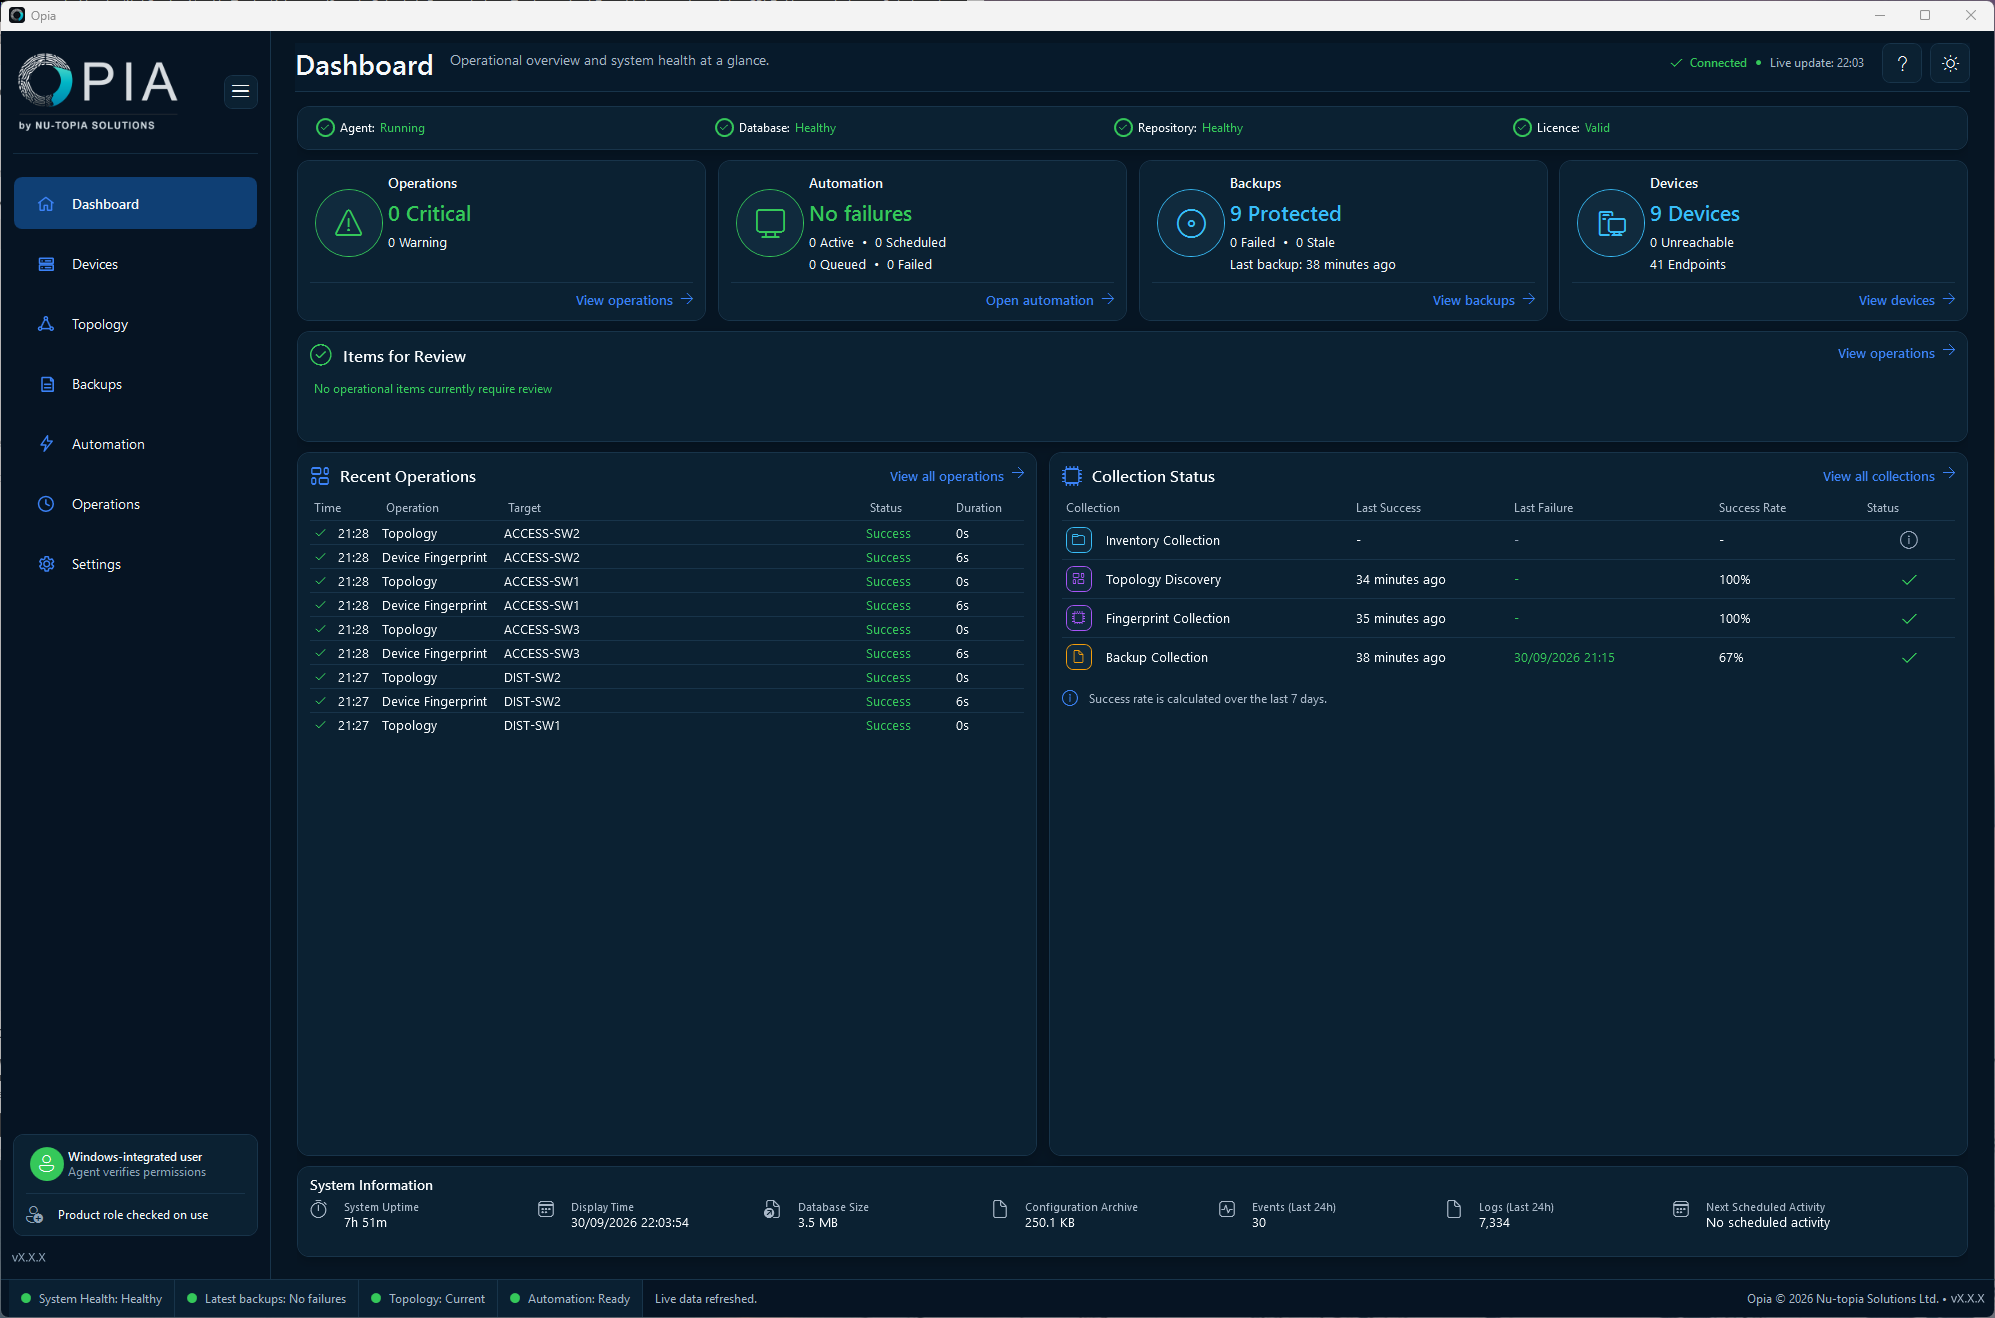1995x1318 pixels.
Task: Click Latest backups: No failures status entry
Action: click(266, 1299)
